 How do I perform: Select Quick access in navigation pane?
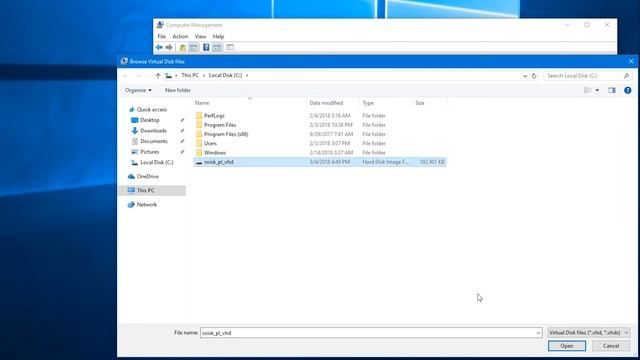pos(148,109)
